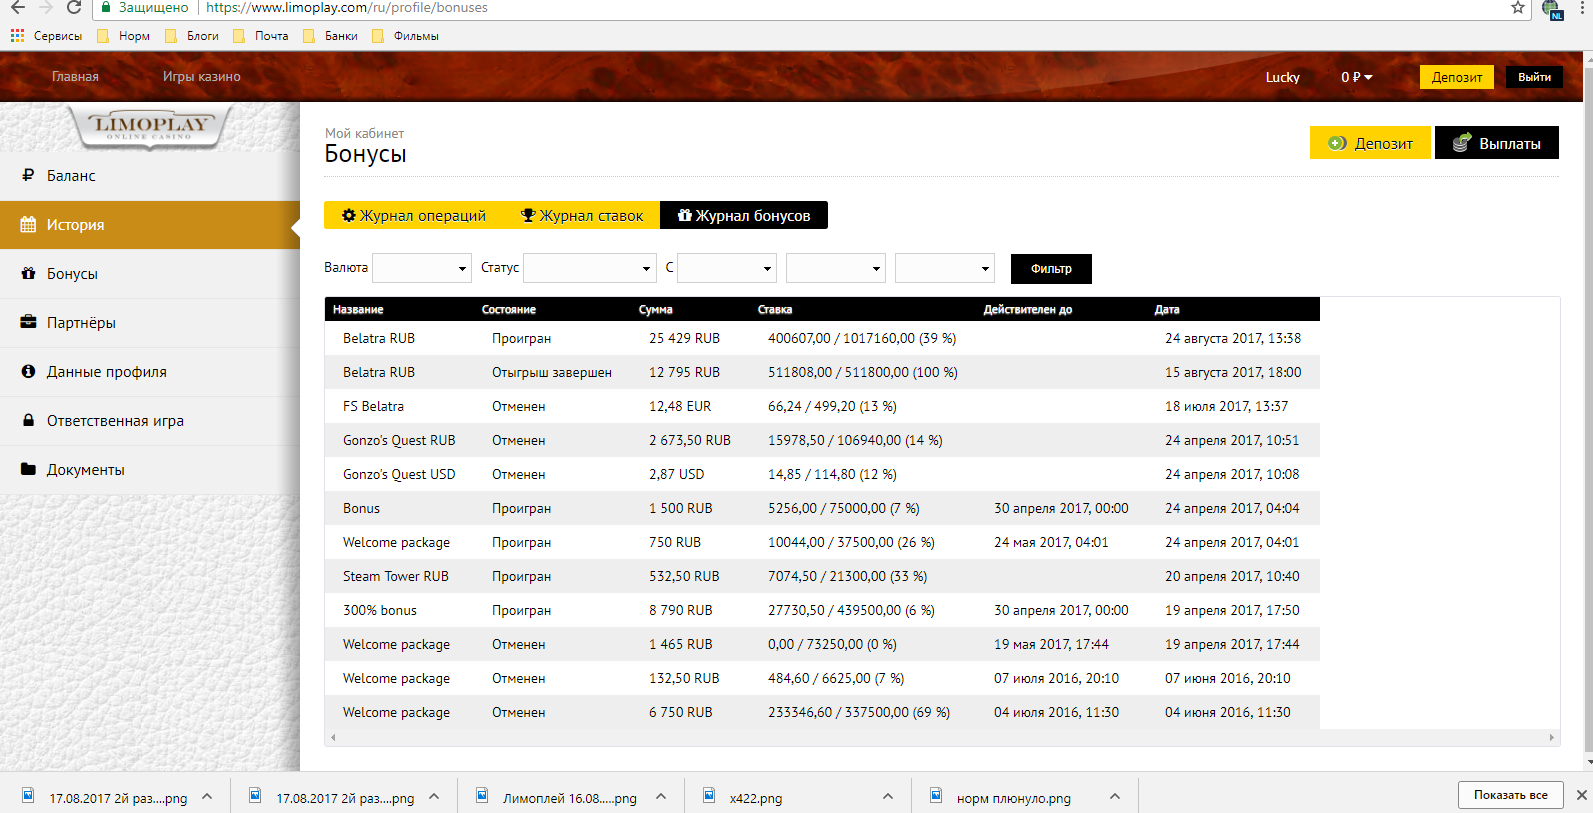Expand options for x422.png download
This screenshot has width=1593, height=813.
point(888,796)
